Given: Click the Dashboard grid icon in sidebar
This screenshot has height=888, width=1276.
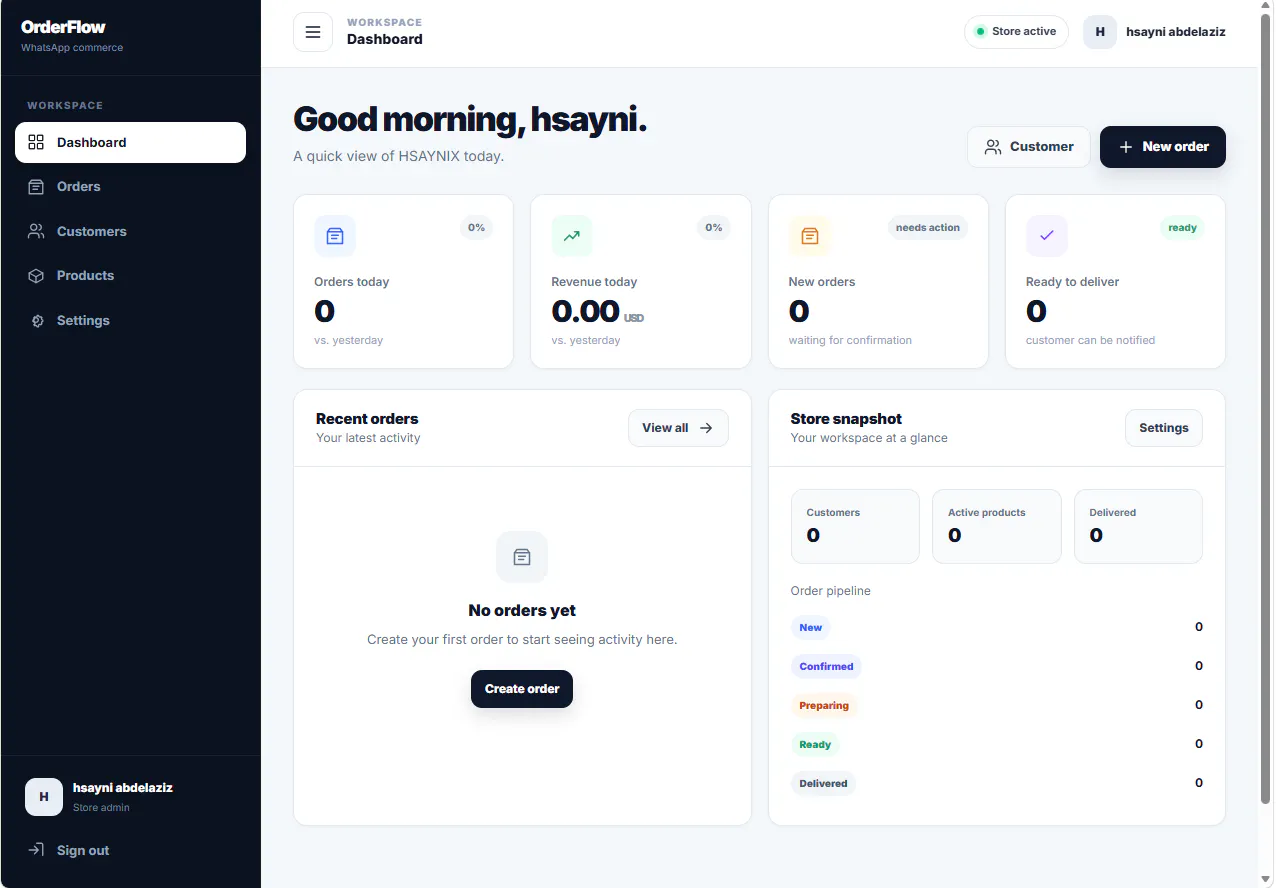Looking at the screenshot, I should point(36,142).
